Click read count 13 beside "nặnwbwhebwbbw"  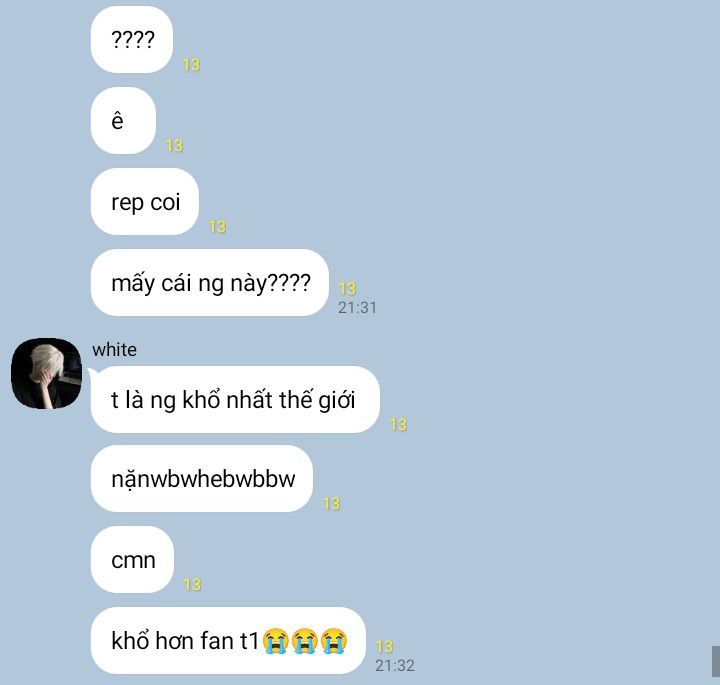click(x=331, y=503)
